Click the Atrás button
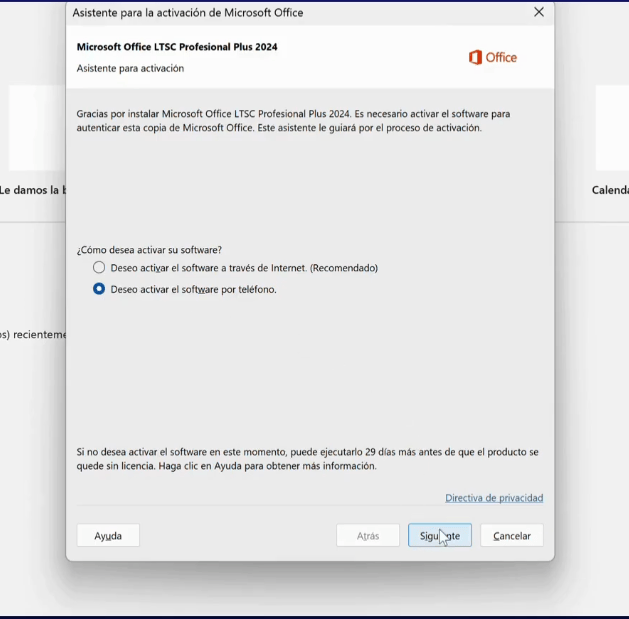 (368, 536)
